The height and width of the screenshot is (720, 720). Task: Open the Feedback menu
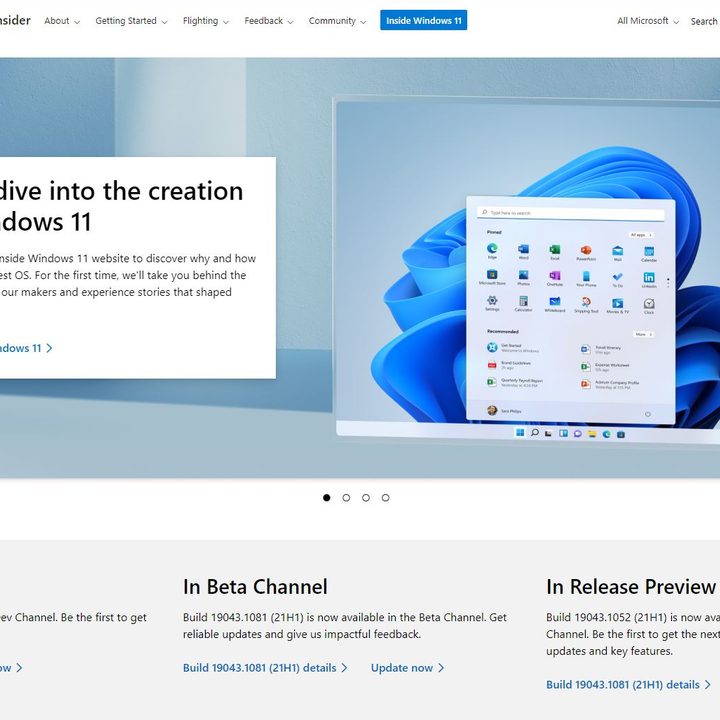pyautogui.click(x=268, y=21)
